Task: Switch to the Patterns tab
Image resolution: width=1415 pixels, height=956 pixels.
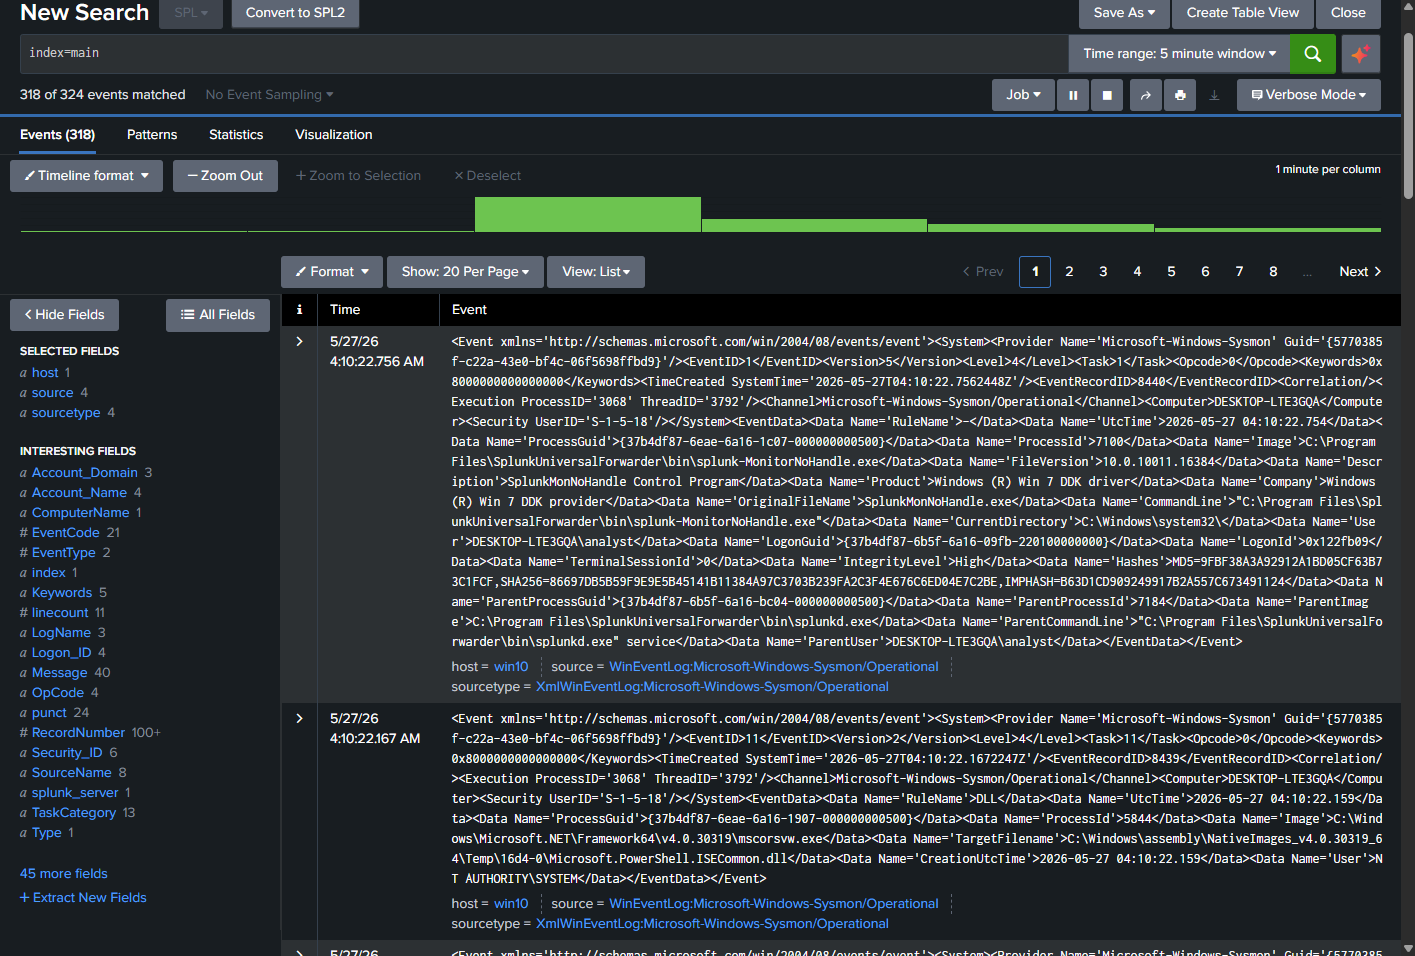Action: (x=152, y=135)
